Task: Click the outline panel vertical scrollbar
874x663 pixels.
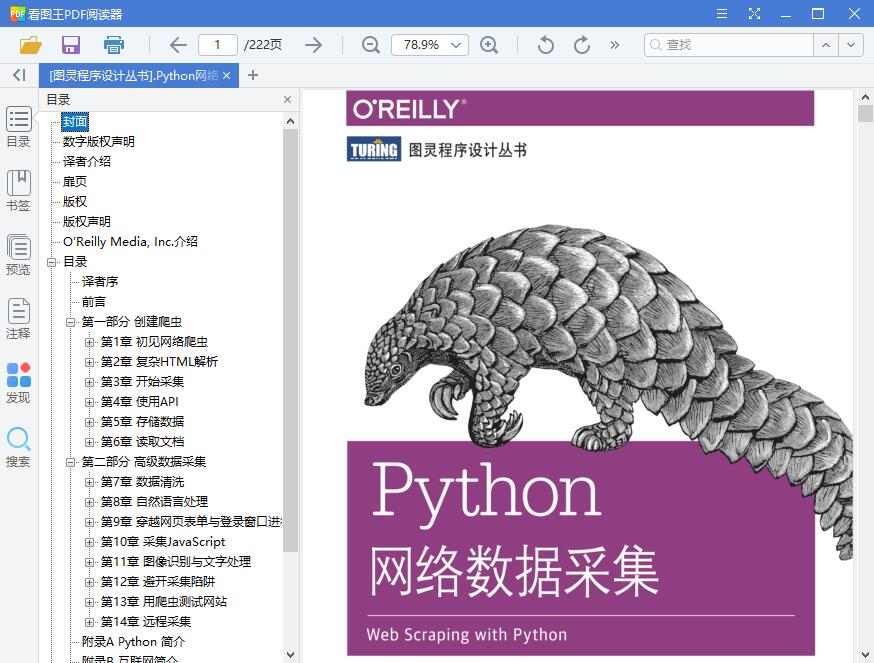Action: [290, 340]
